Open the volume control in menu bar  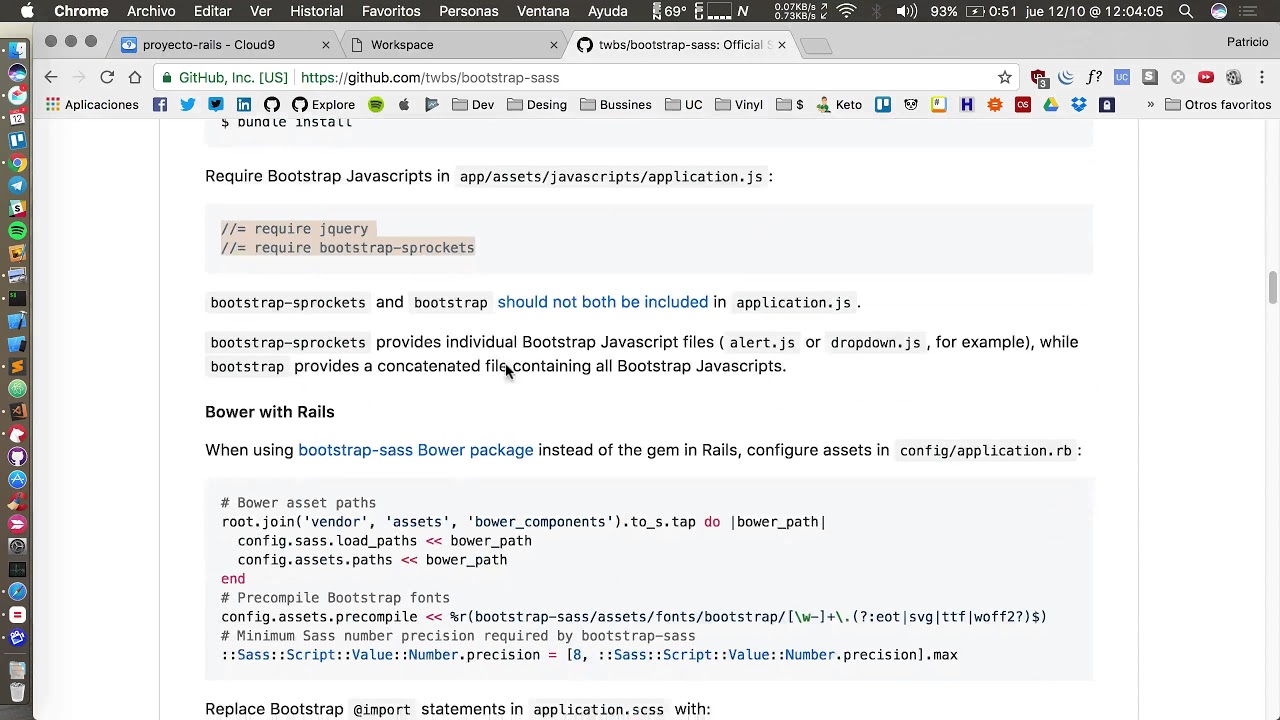click(907, 11)
